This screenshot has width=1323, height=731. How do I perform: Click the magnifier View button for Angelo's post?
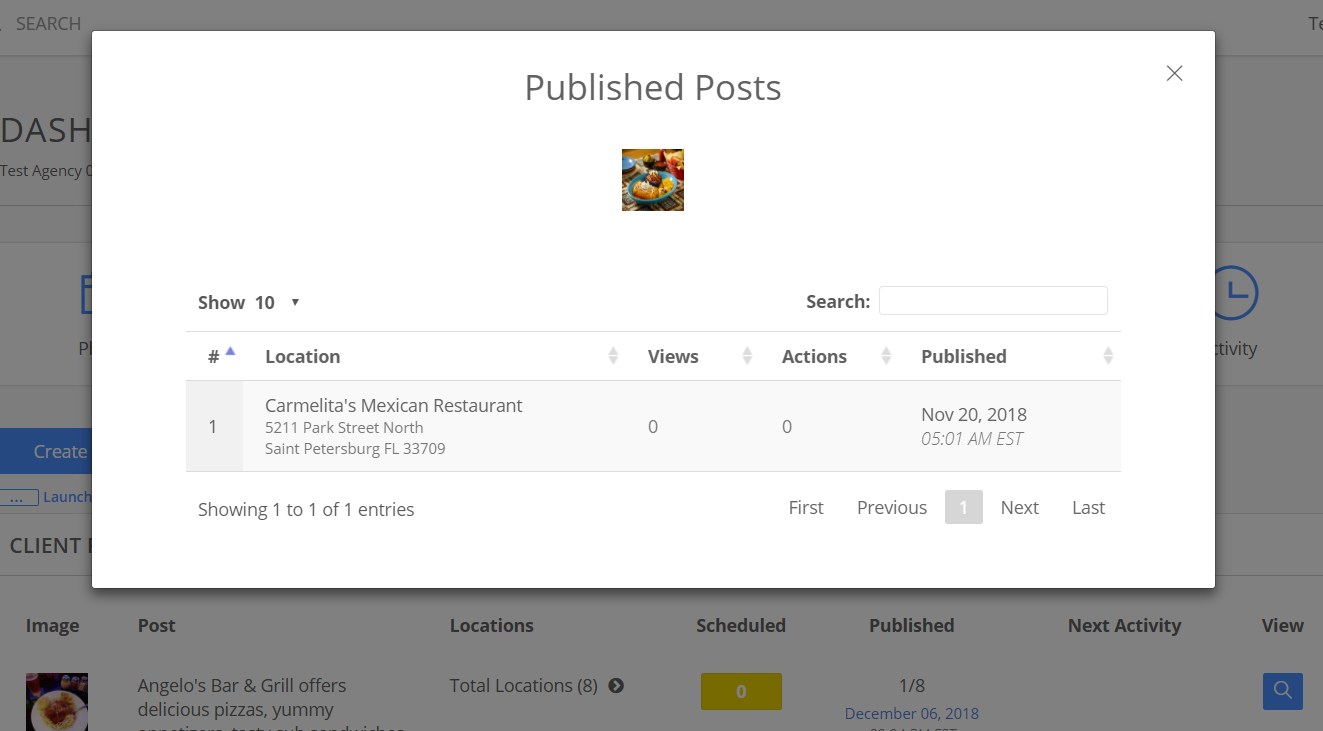pyautogui.click(x=1282, y=690)
